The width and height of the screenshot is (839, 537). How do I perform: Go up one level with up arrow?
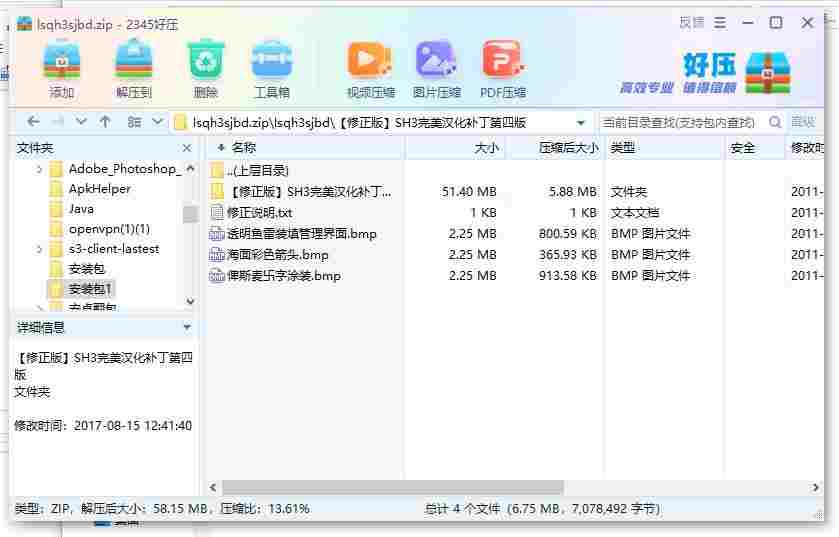[105, 122]
